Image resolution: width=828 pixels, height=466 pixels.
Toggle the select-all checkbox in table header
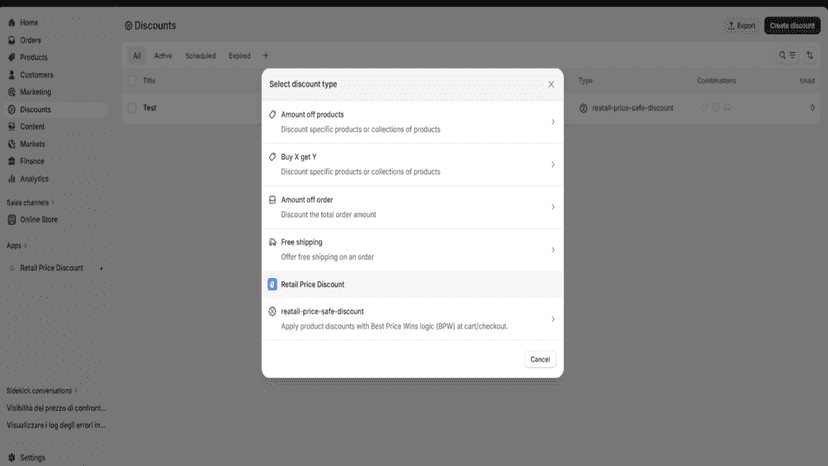point(132,80)
